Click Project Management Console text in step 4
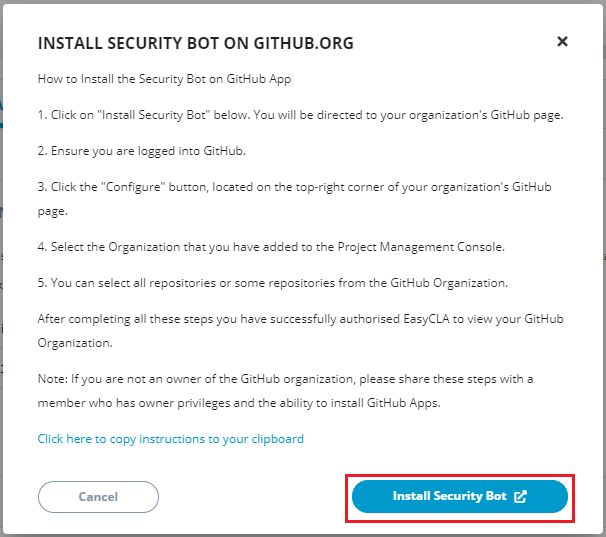 coord(421,247)
